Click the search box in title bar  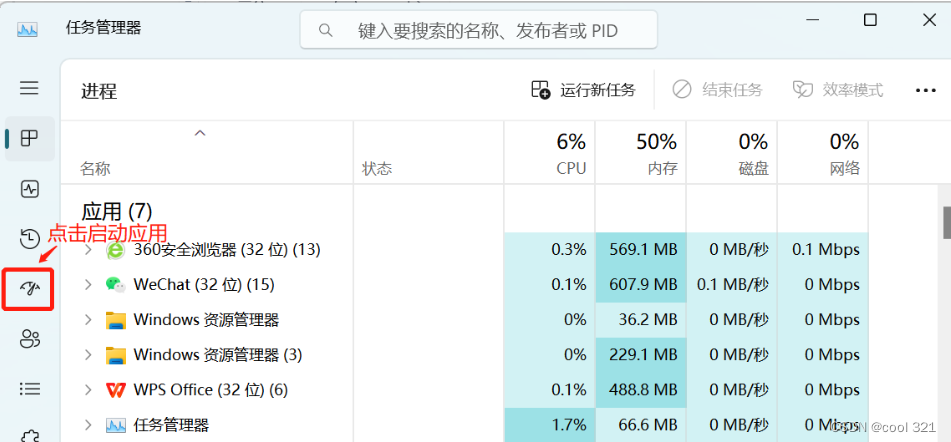[x=479, y=30]
